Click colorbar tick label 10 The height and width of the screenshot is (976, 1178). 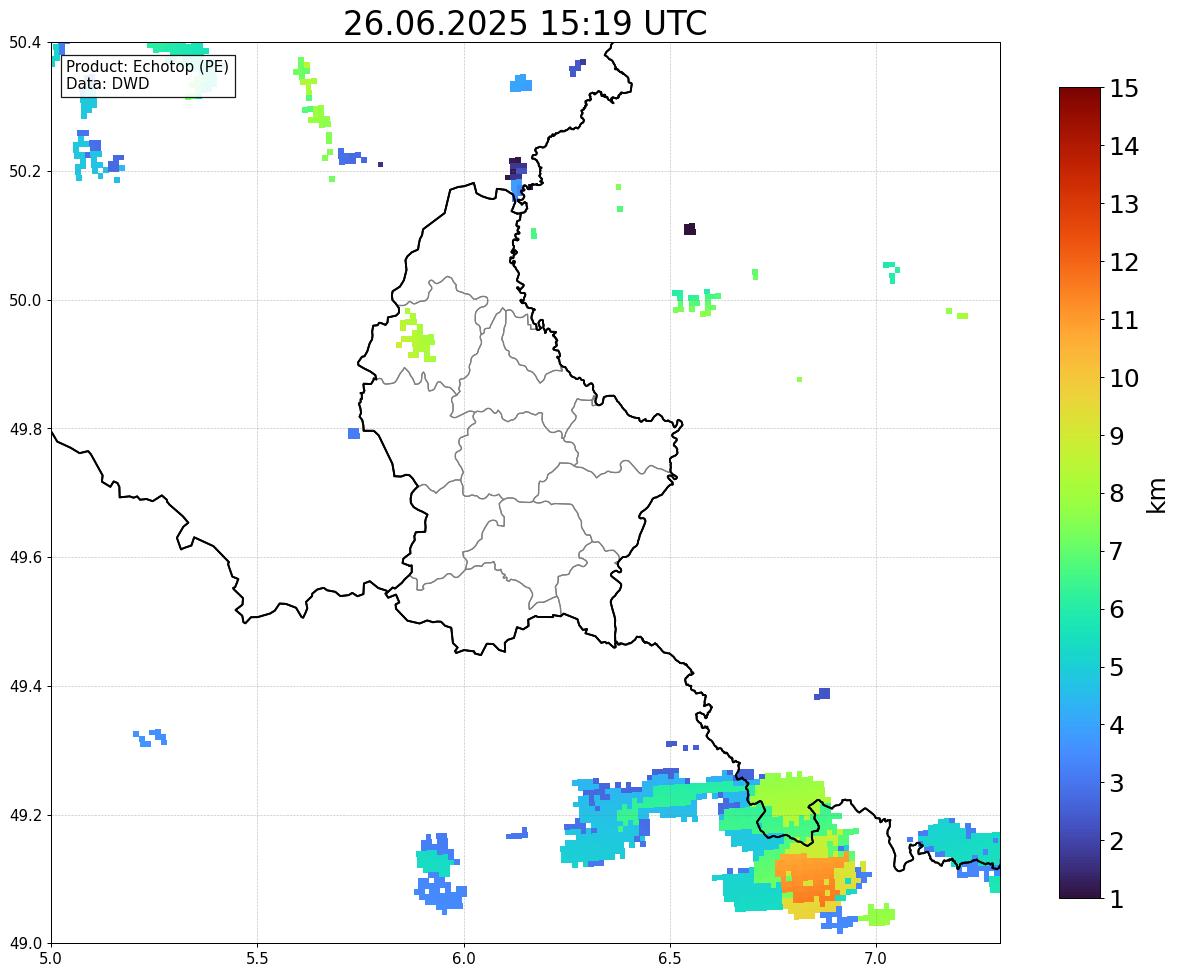(1124, 378)
